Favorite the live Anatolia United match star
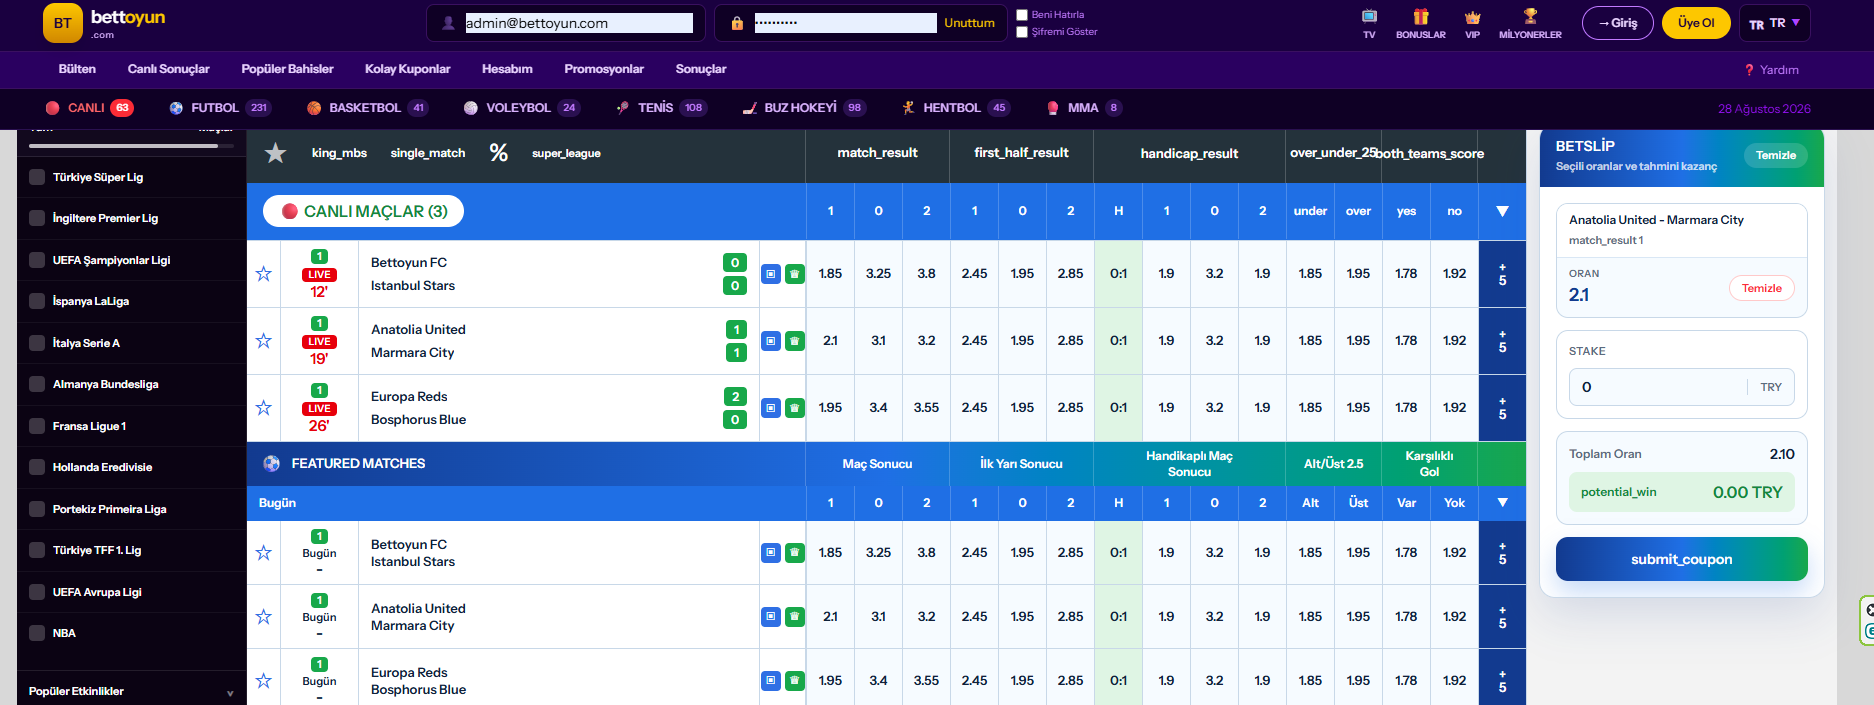 coord(263,341)
